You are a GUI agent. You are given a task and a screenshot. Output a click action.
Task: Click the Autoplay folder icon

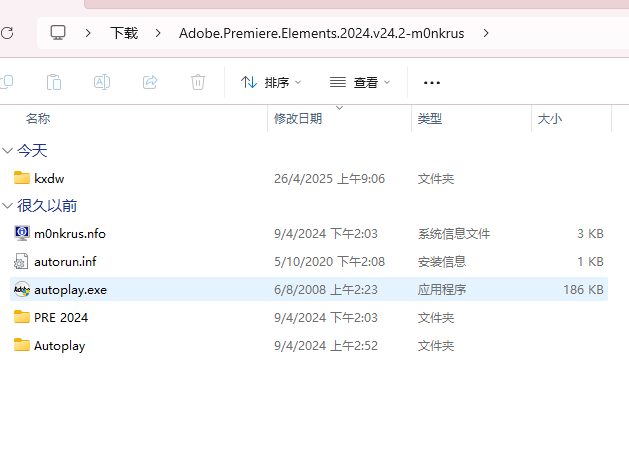(x=22, y=345)
